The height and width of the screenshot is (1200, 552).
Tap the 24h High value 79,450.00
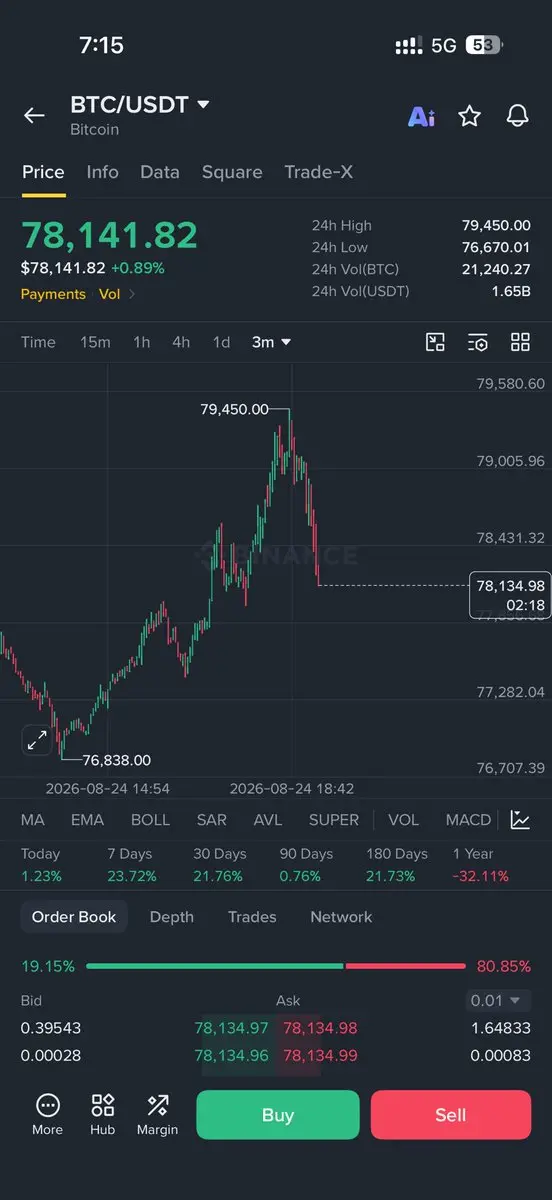pyautogui.click(x=496, y=226)
